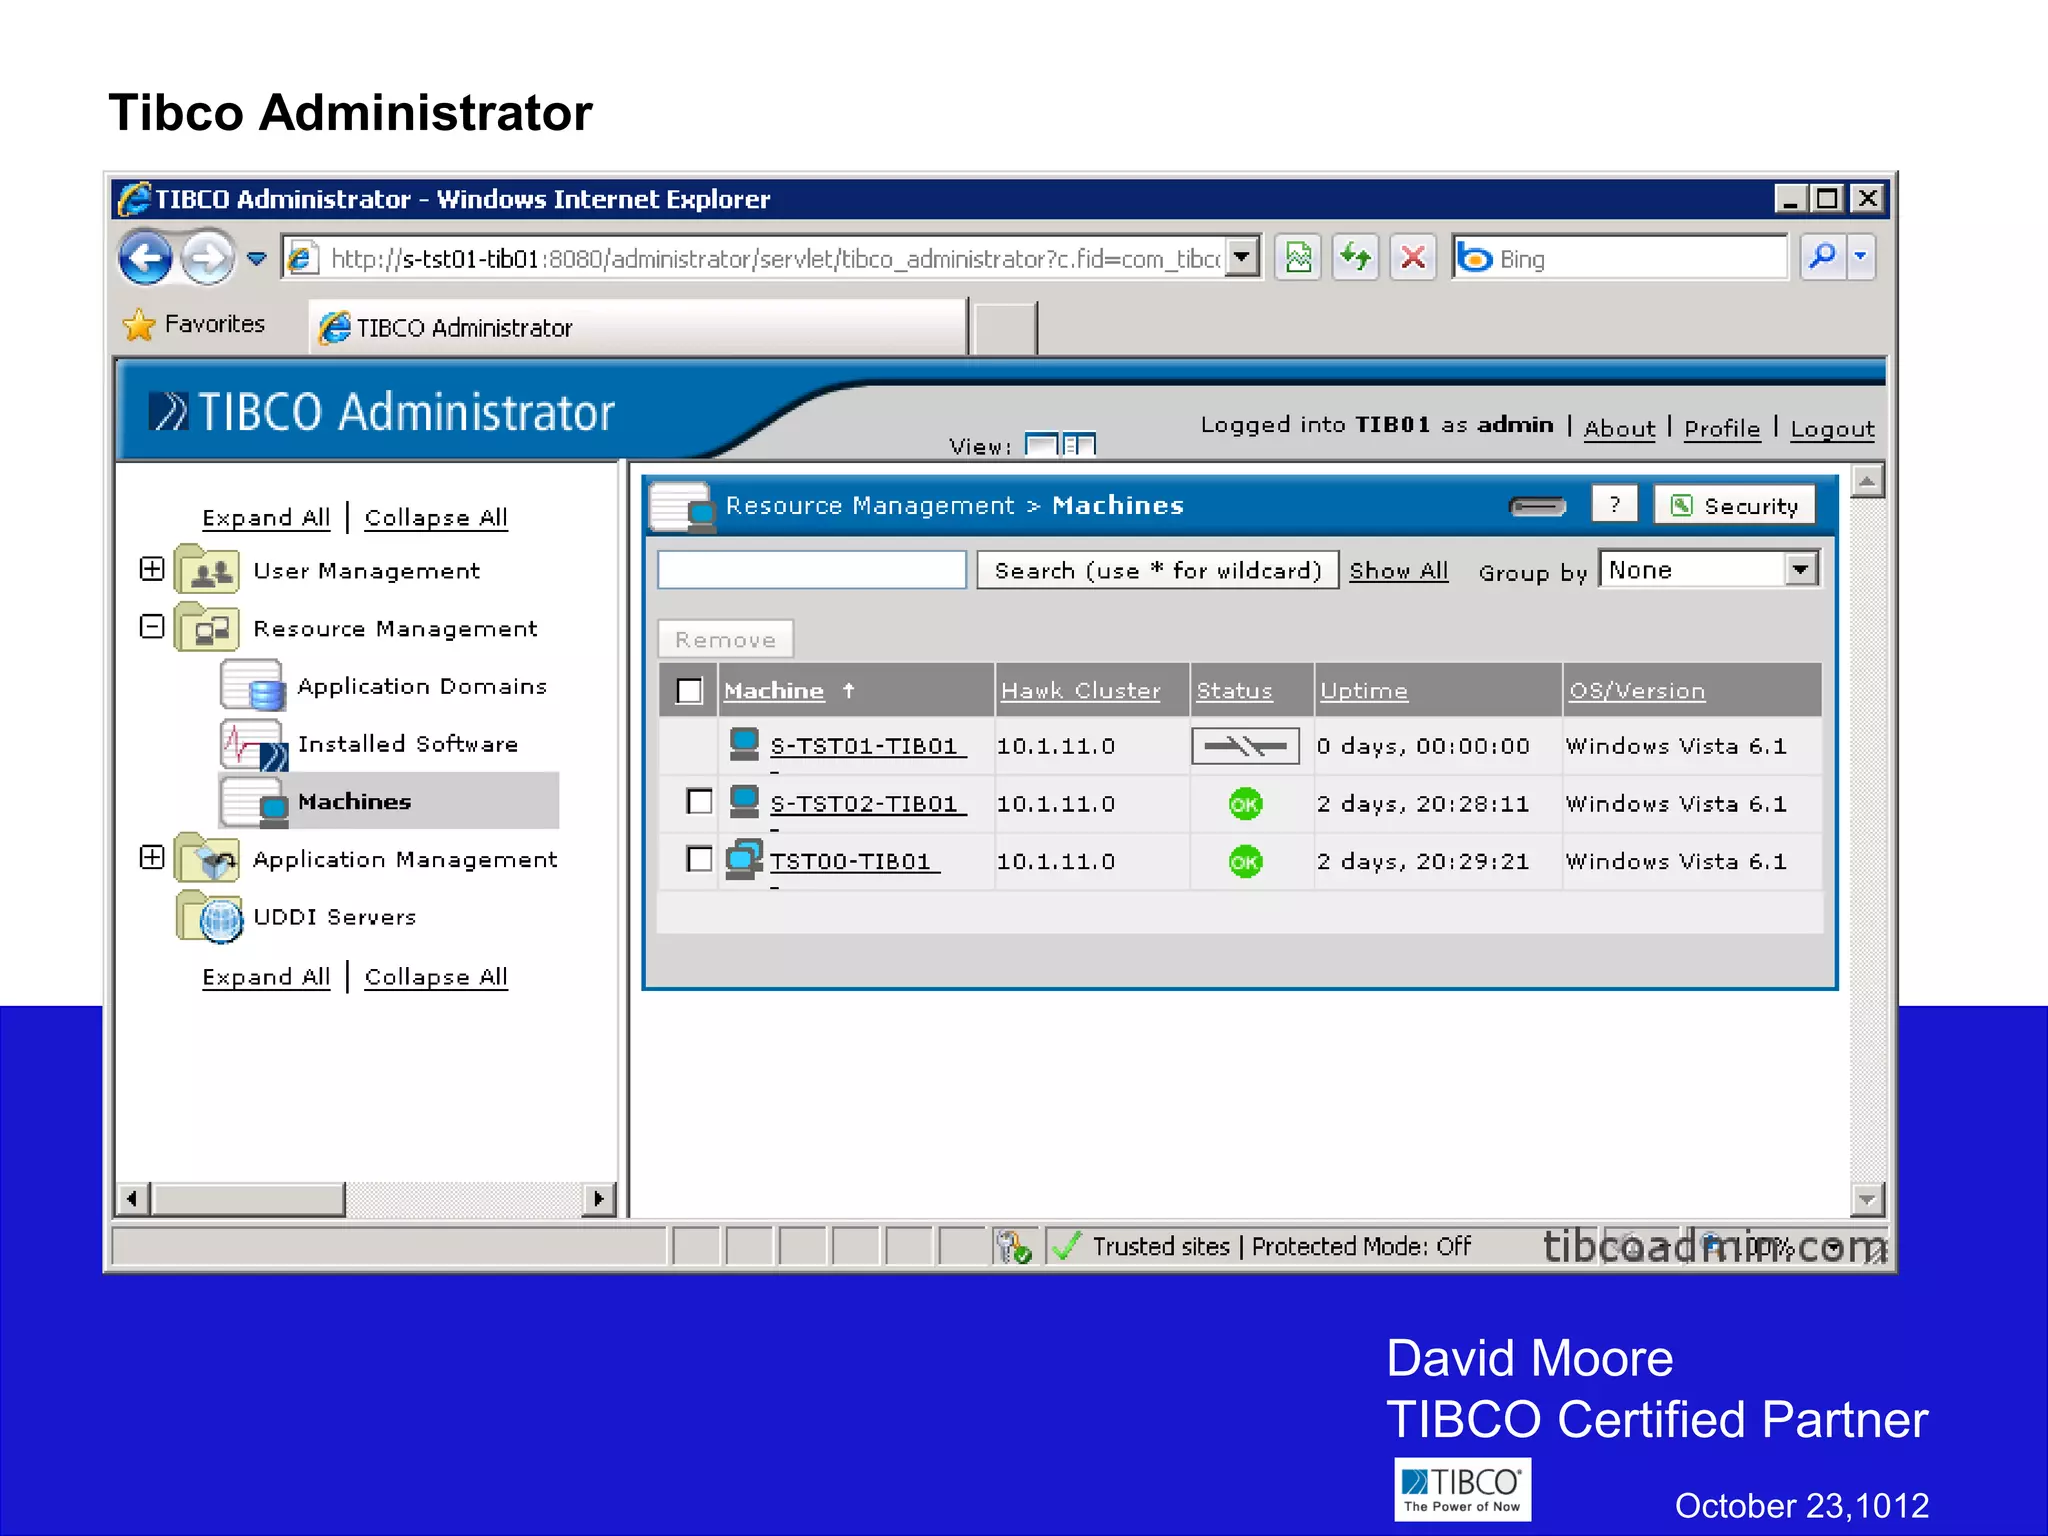The image size is (2048, 1536).
Task: Click the compatibility view icon
Action: pyautogui.click(x=1298, y=258)
